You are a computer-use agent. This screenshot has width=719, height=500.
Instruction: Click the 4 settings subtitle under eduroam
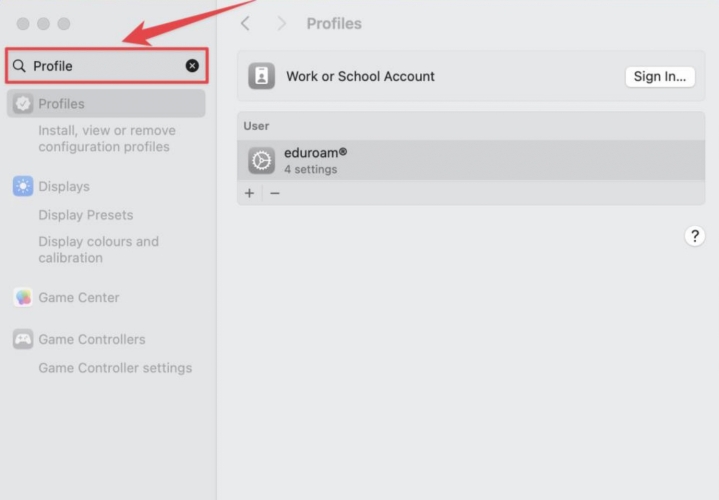(310, 169)
